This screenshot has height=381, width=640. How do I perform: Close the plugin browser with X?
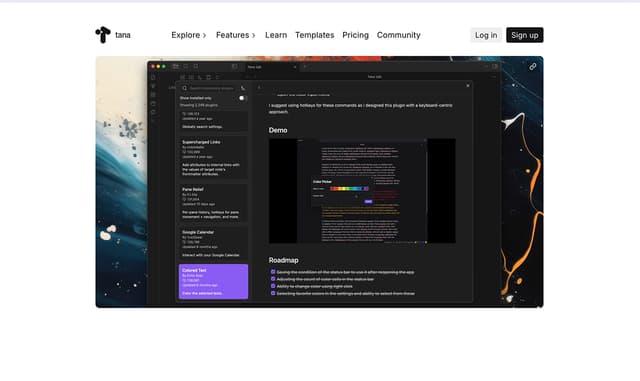click(468, 86)
